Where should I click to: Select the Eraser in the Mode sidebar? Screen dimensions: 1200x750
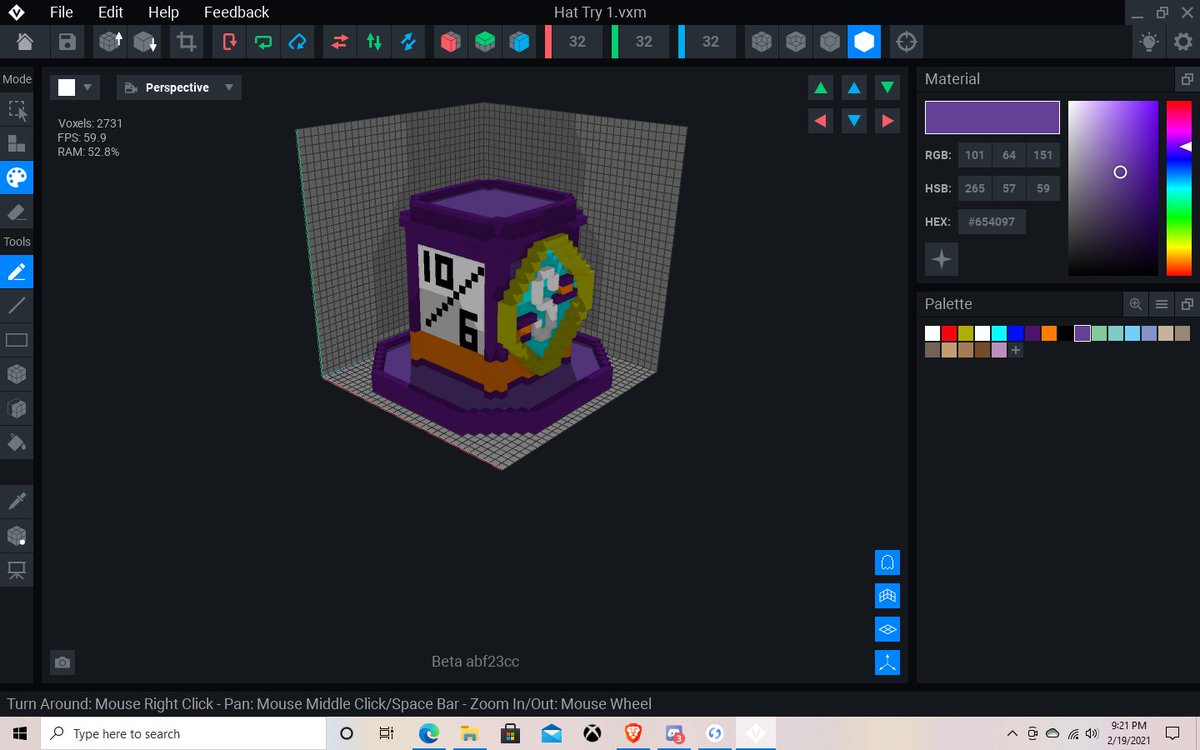click(x=16, y=211)
